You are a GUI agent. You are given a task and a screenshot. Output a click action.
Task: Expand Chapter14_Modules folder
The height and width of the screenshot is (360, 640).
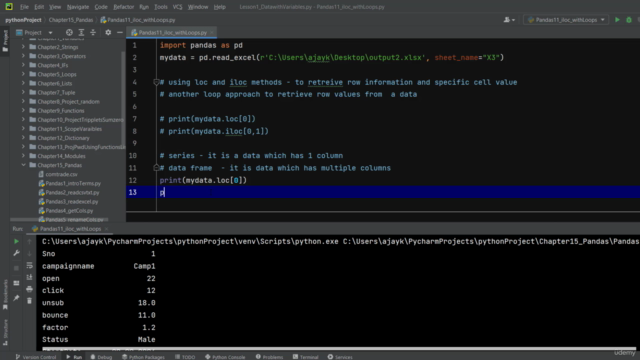[x=23, y=156]
